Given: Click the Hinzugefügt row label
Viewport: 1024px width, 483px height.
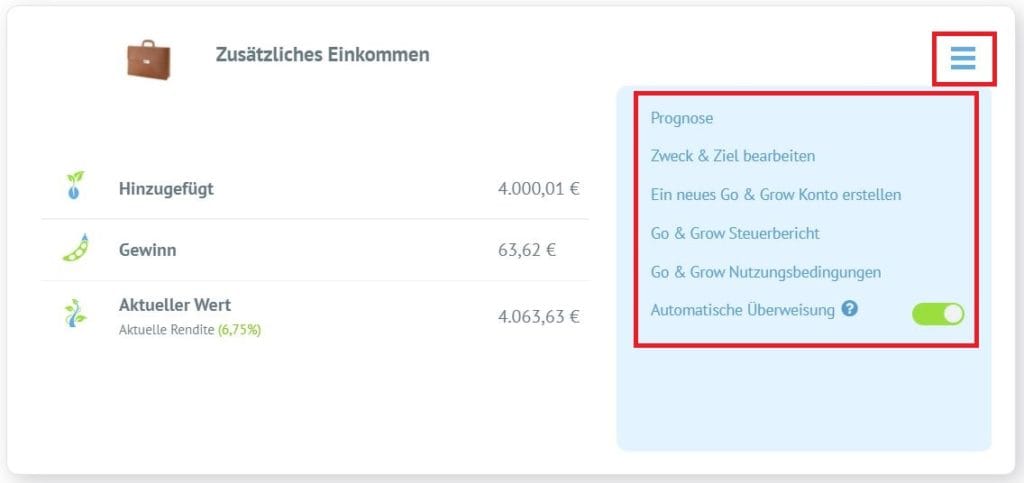Looking at the screenshot, I should [166, 189].
